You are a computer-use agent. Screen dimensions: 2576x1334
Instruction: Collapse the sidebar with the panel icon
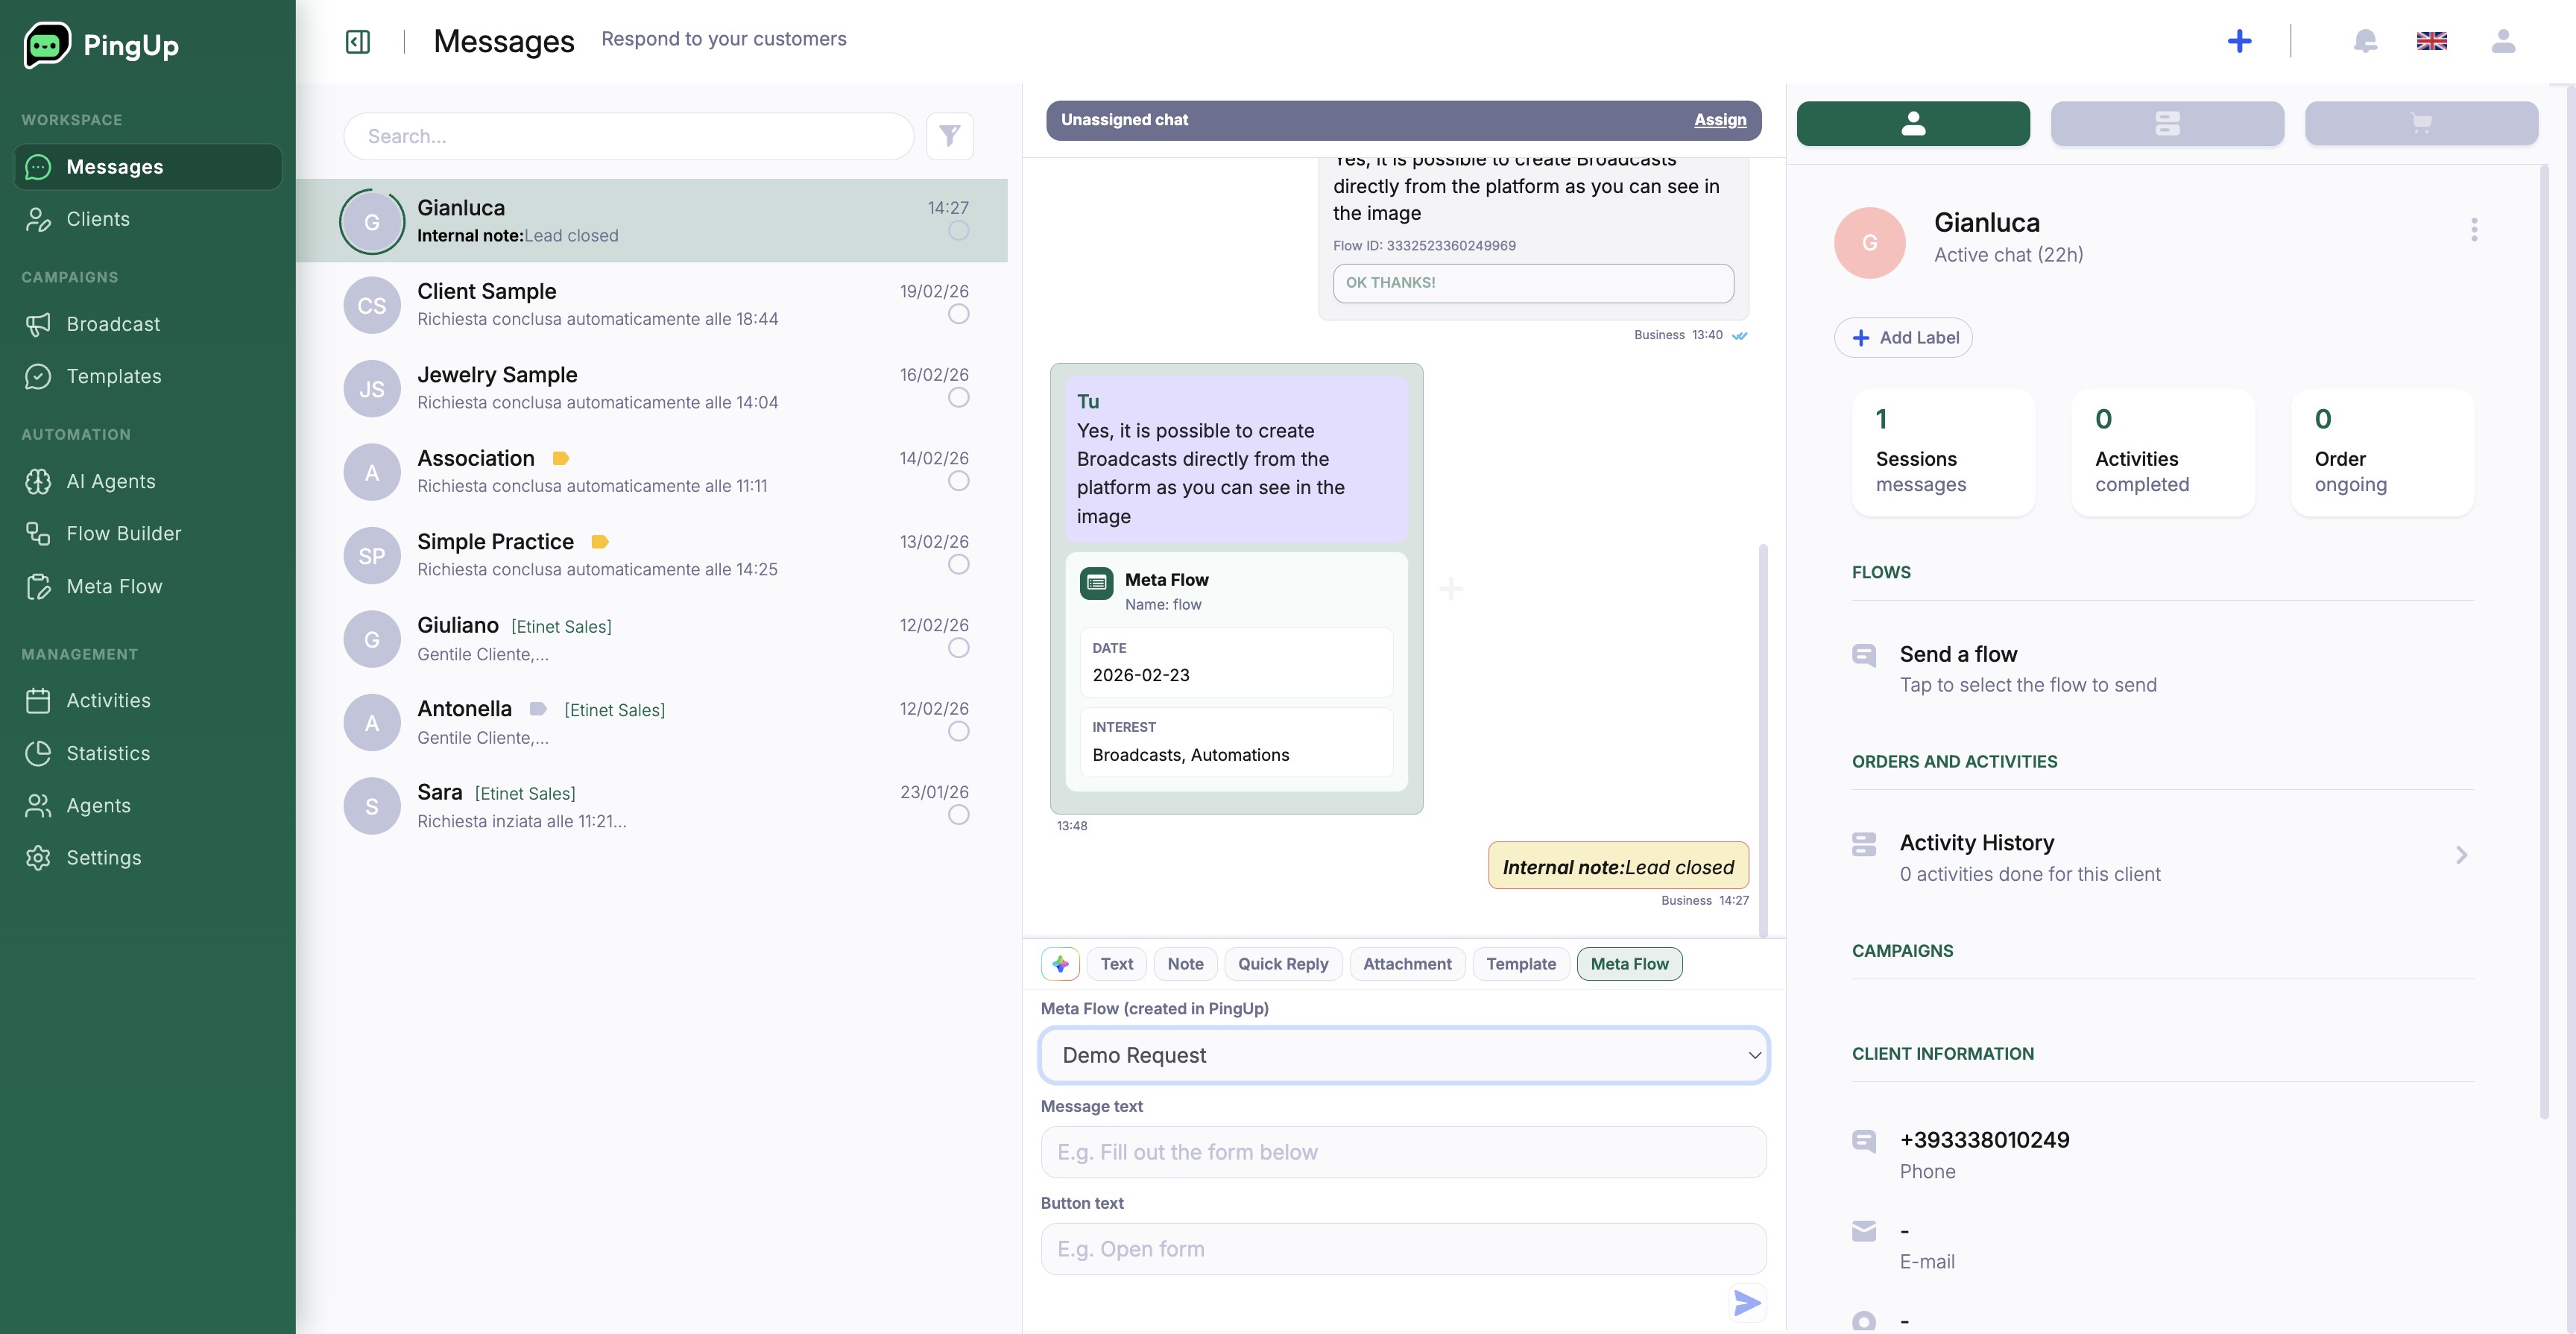(357, 41)
